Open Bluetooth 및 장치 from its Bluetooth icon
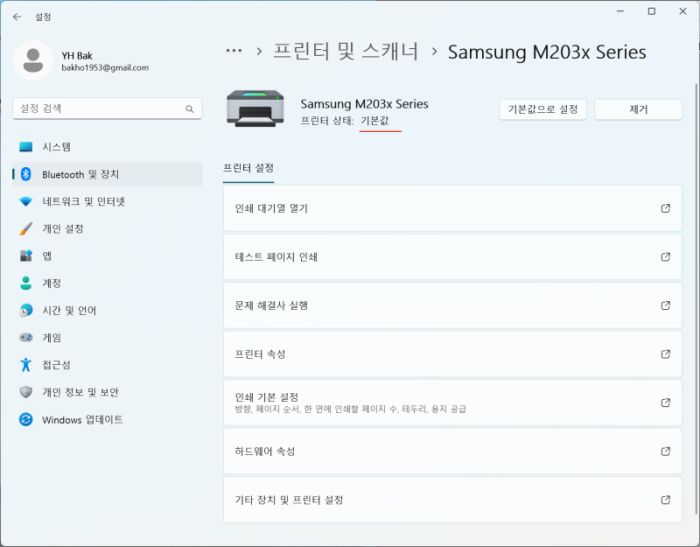The width and height of the screenshot is (700, 547). click(x=26, y=174)
